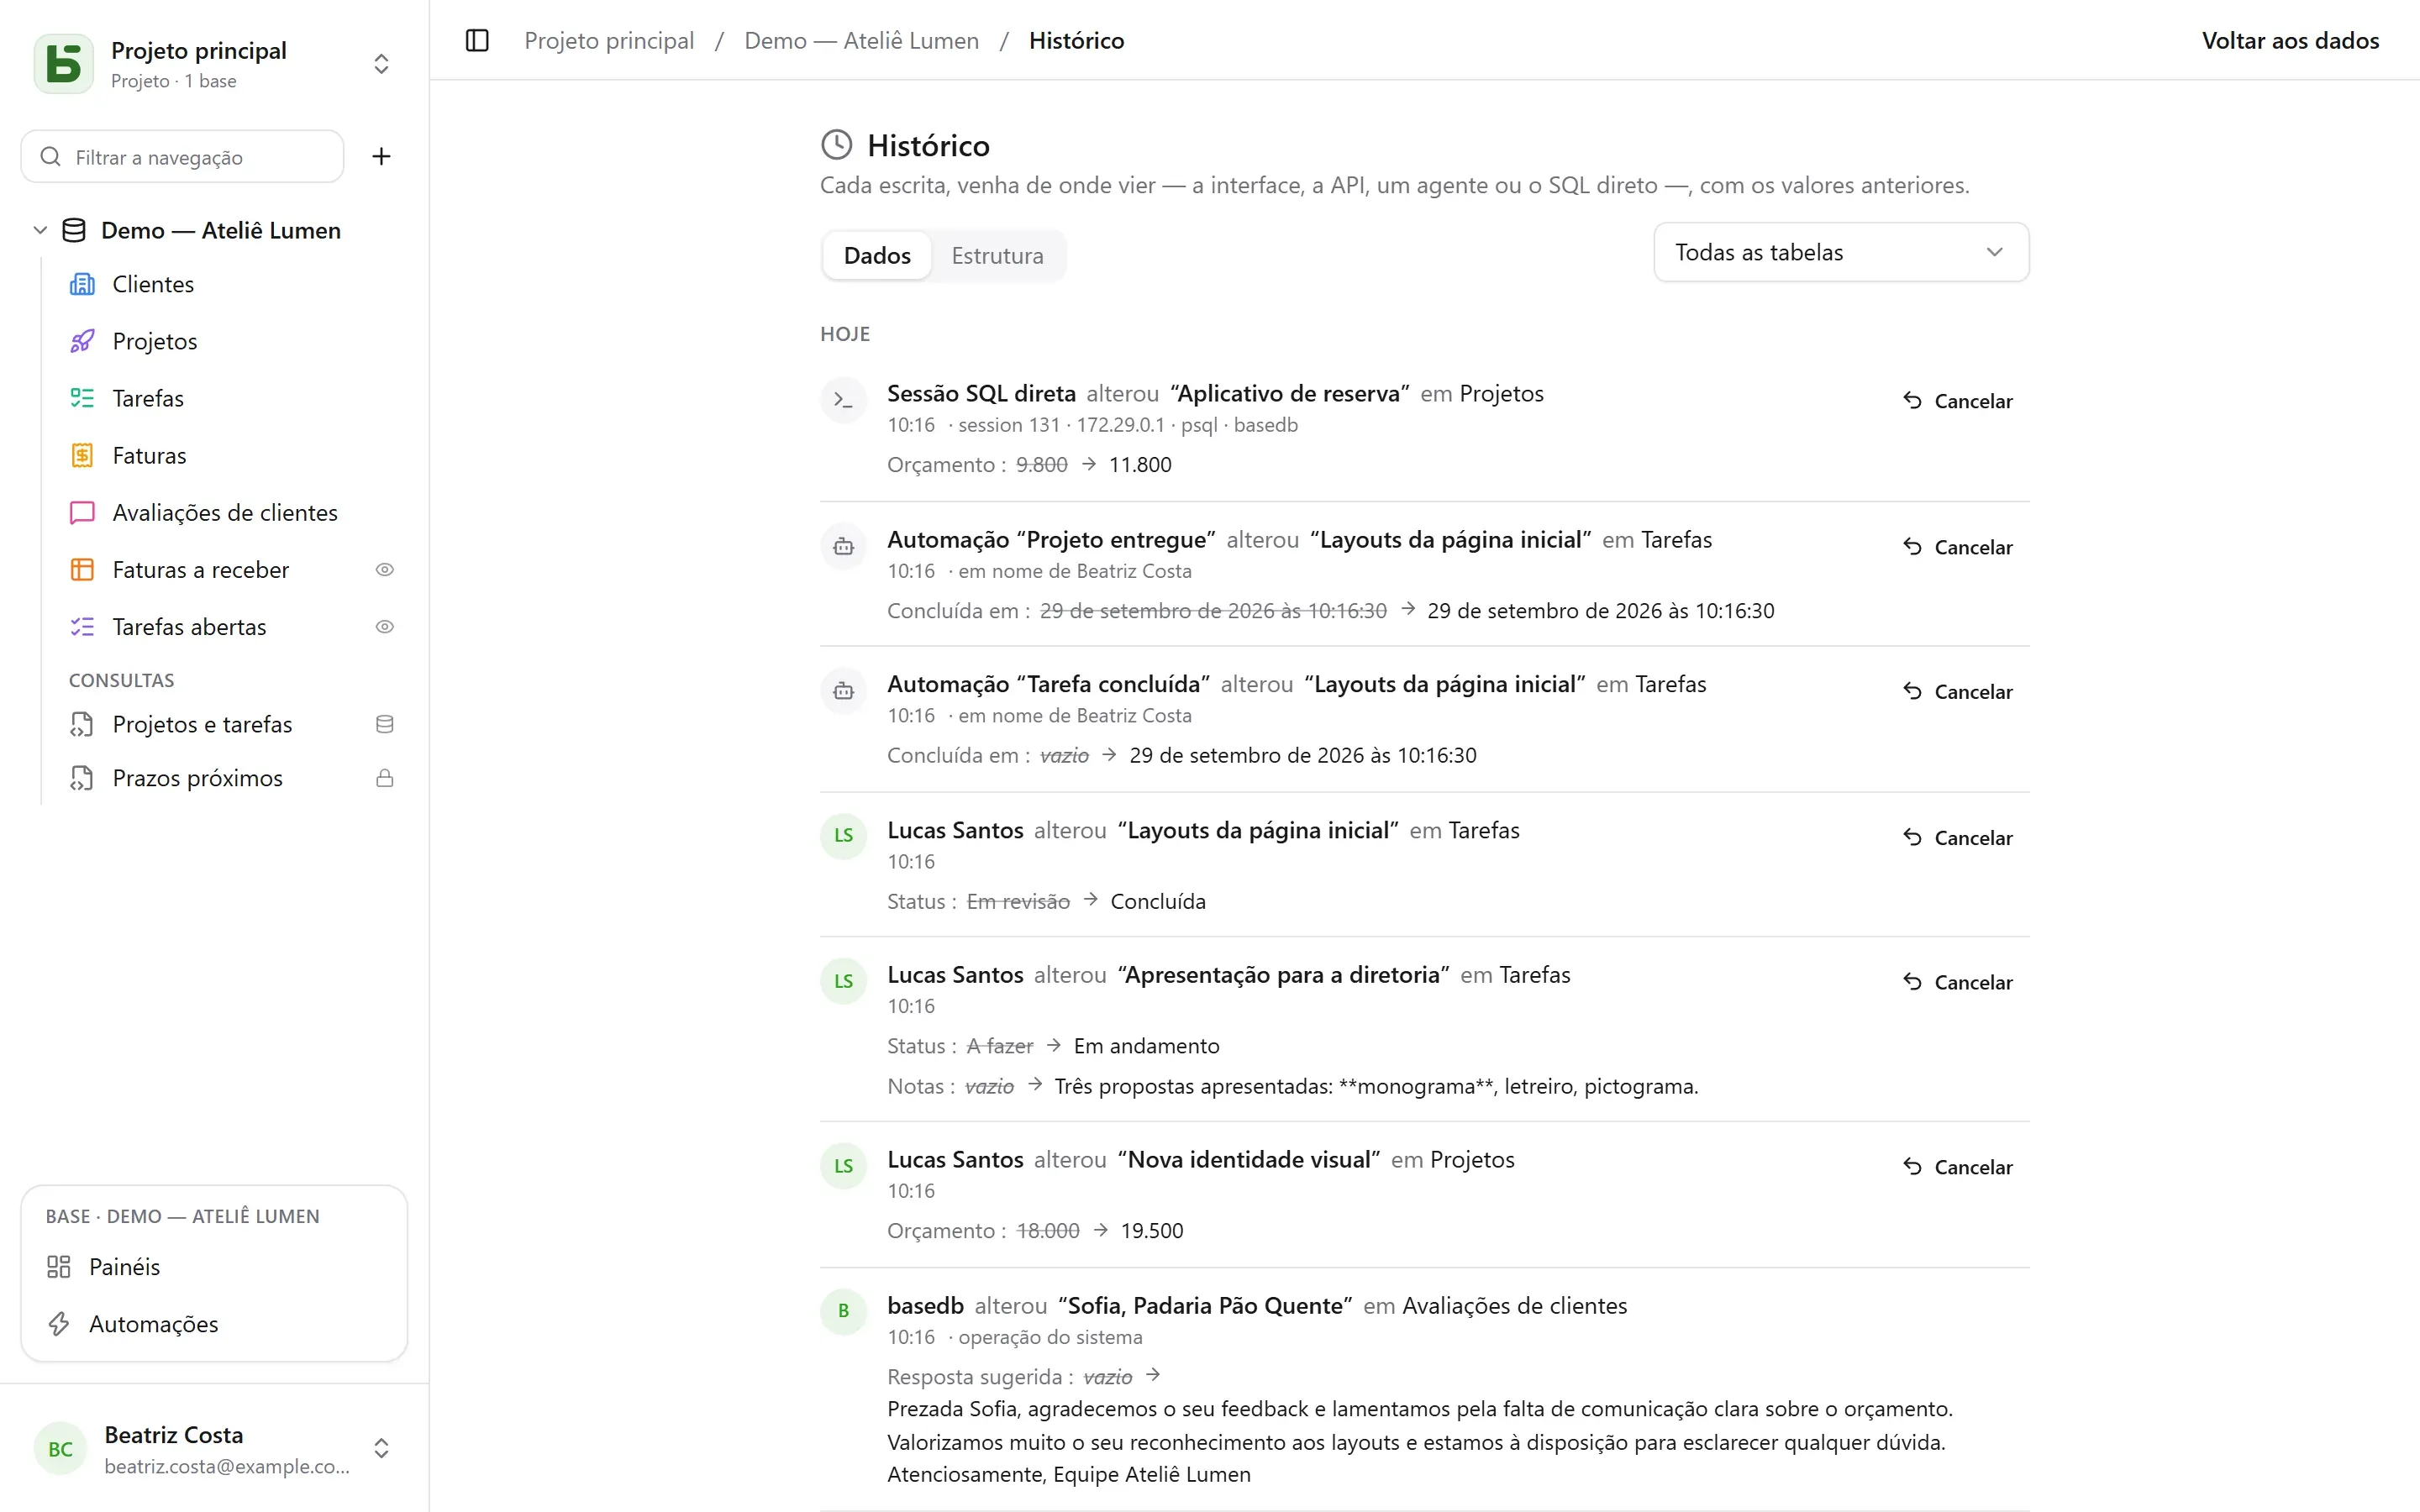
Task: Open Painéis in base panel
Action: tap(214, 1267)
